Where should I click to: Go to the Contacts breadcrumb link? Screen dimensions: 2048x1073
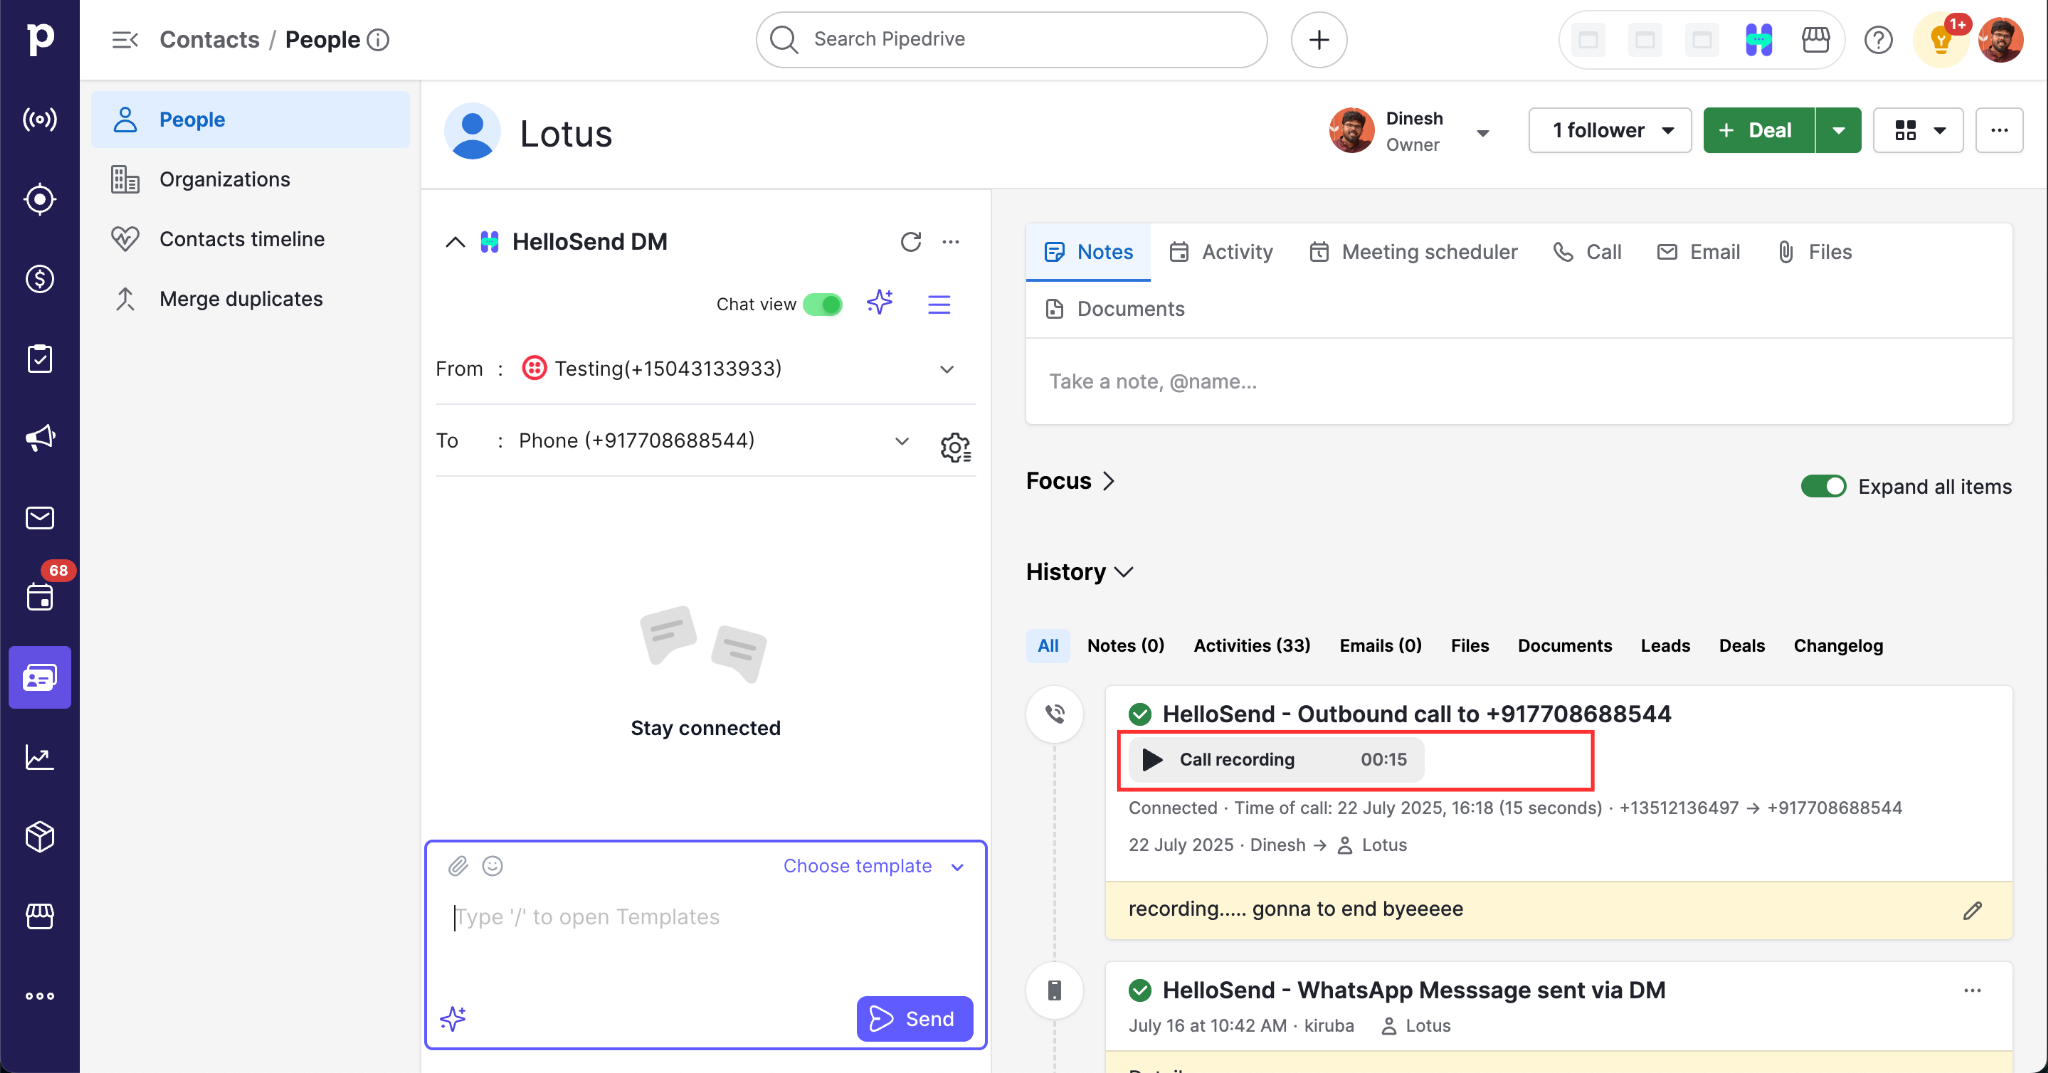(x=210, y=40)
